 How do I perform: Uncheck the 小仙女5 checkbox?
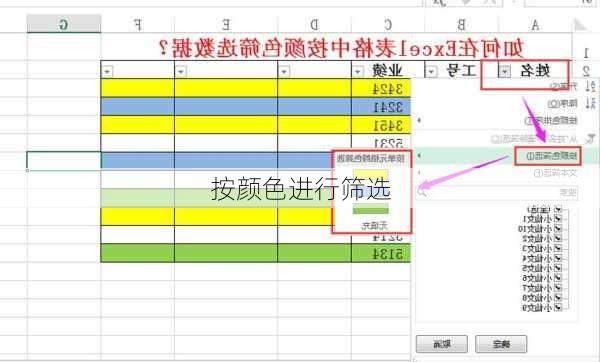click(558, 268)
